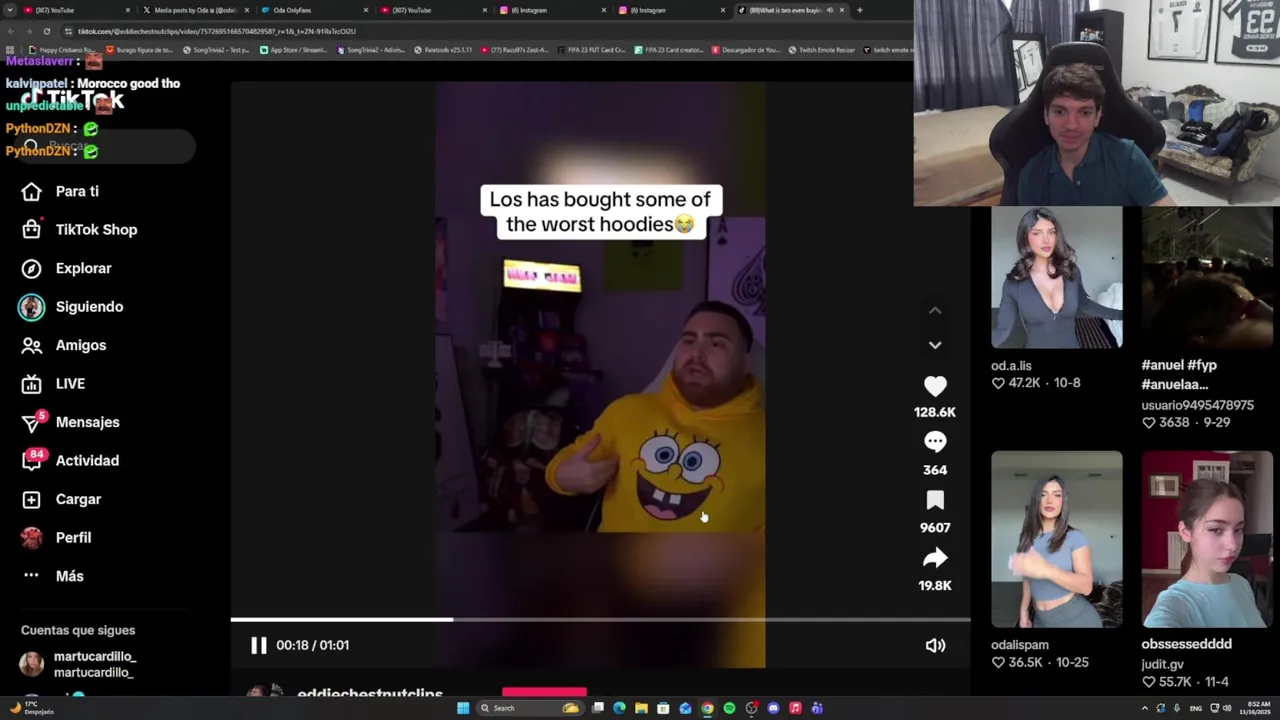Mute the video with the speaker icon

pyautogui.click(x=935, y=646)
